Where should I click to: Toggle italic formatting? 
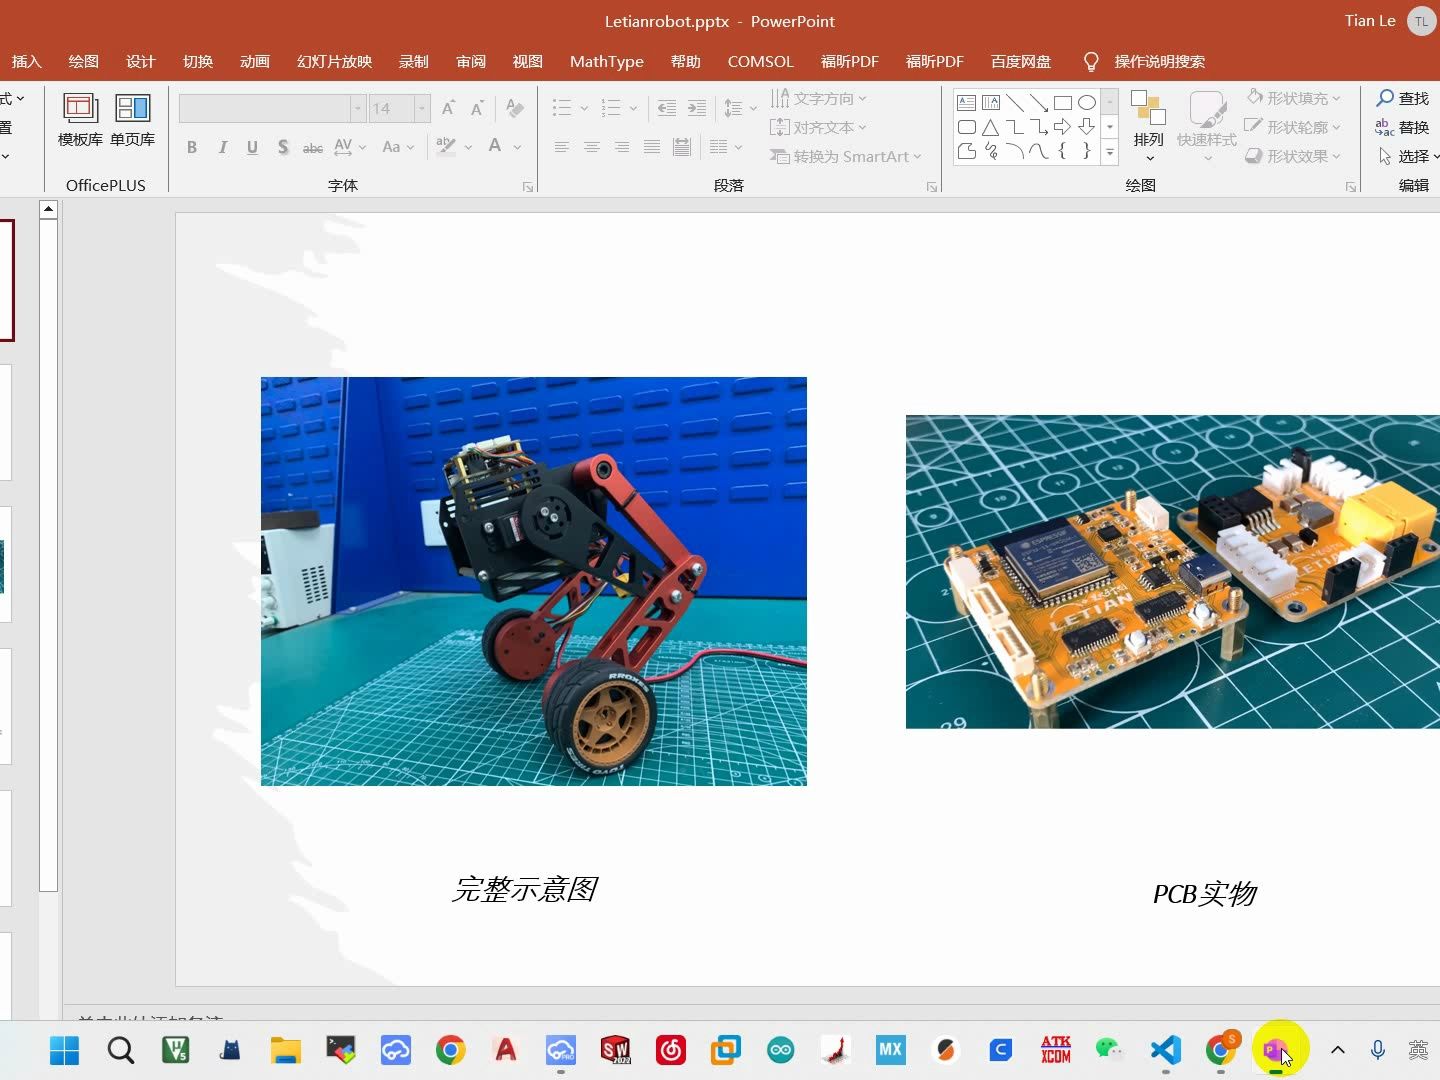[222, 147]
